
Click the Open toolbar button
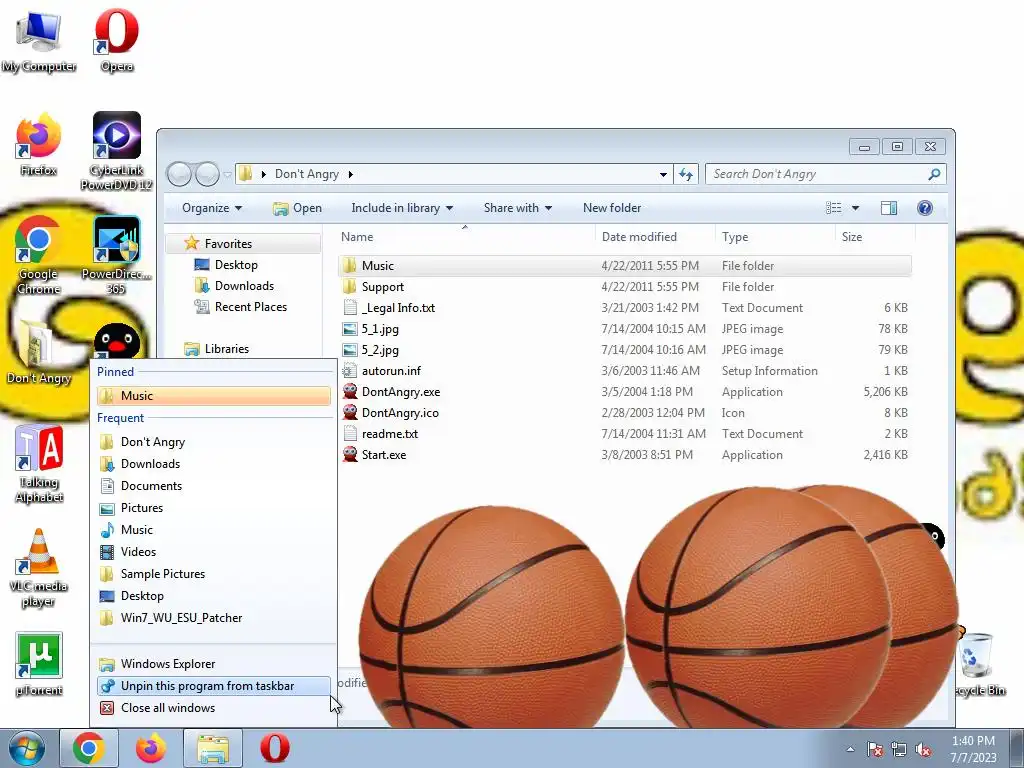tap(297, 208)
